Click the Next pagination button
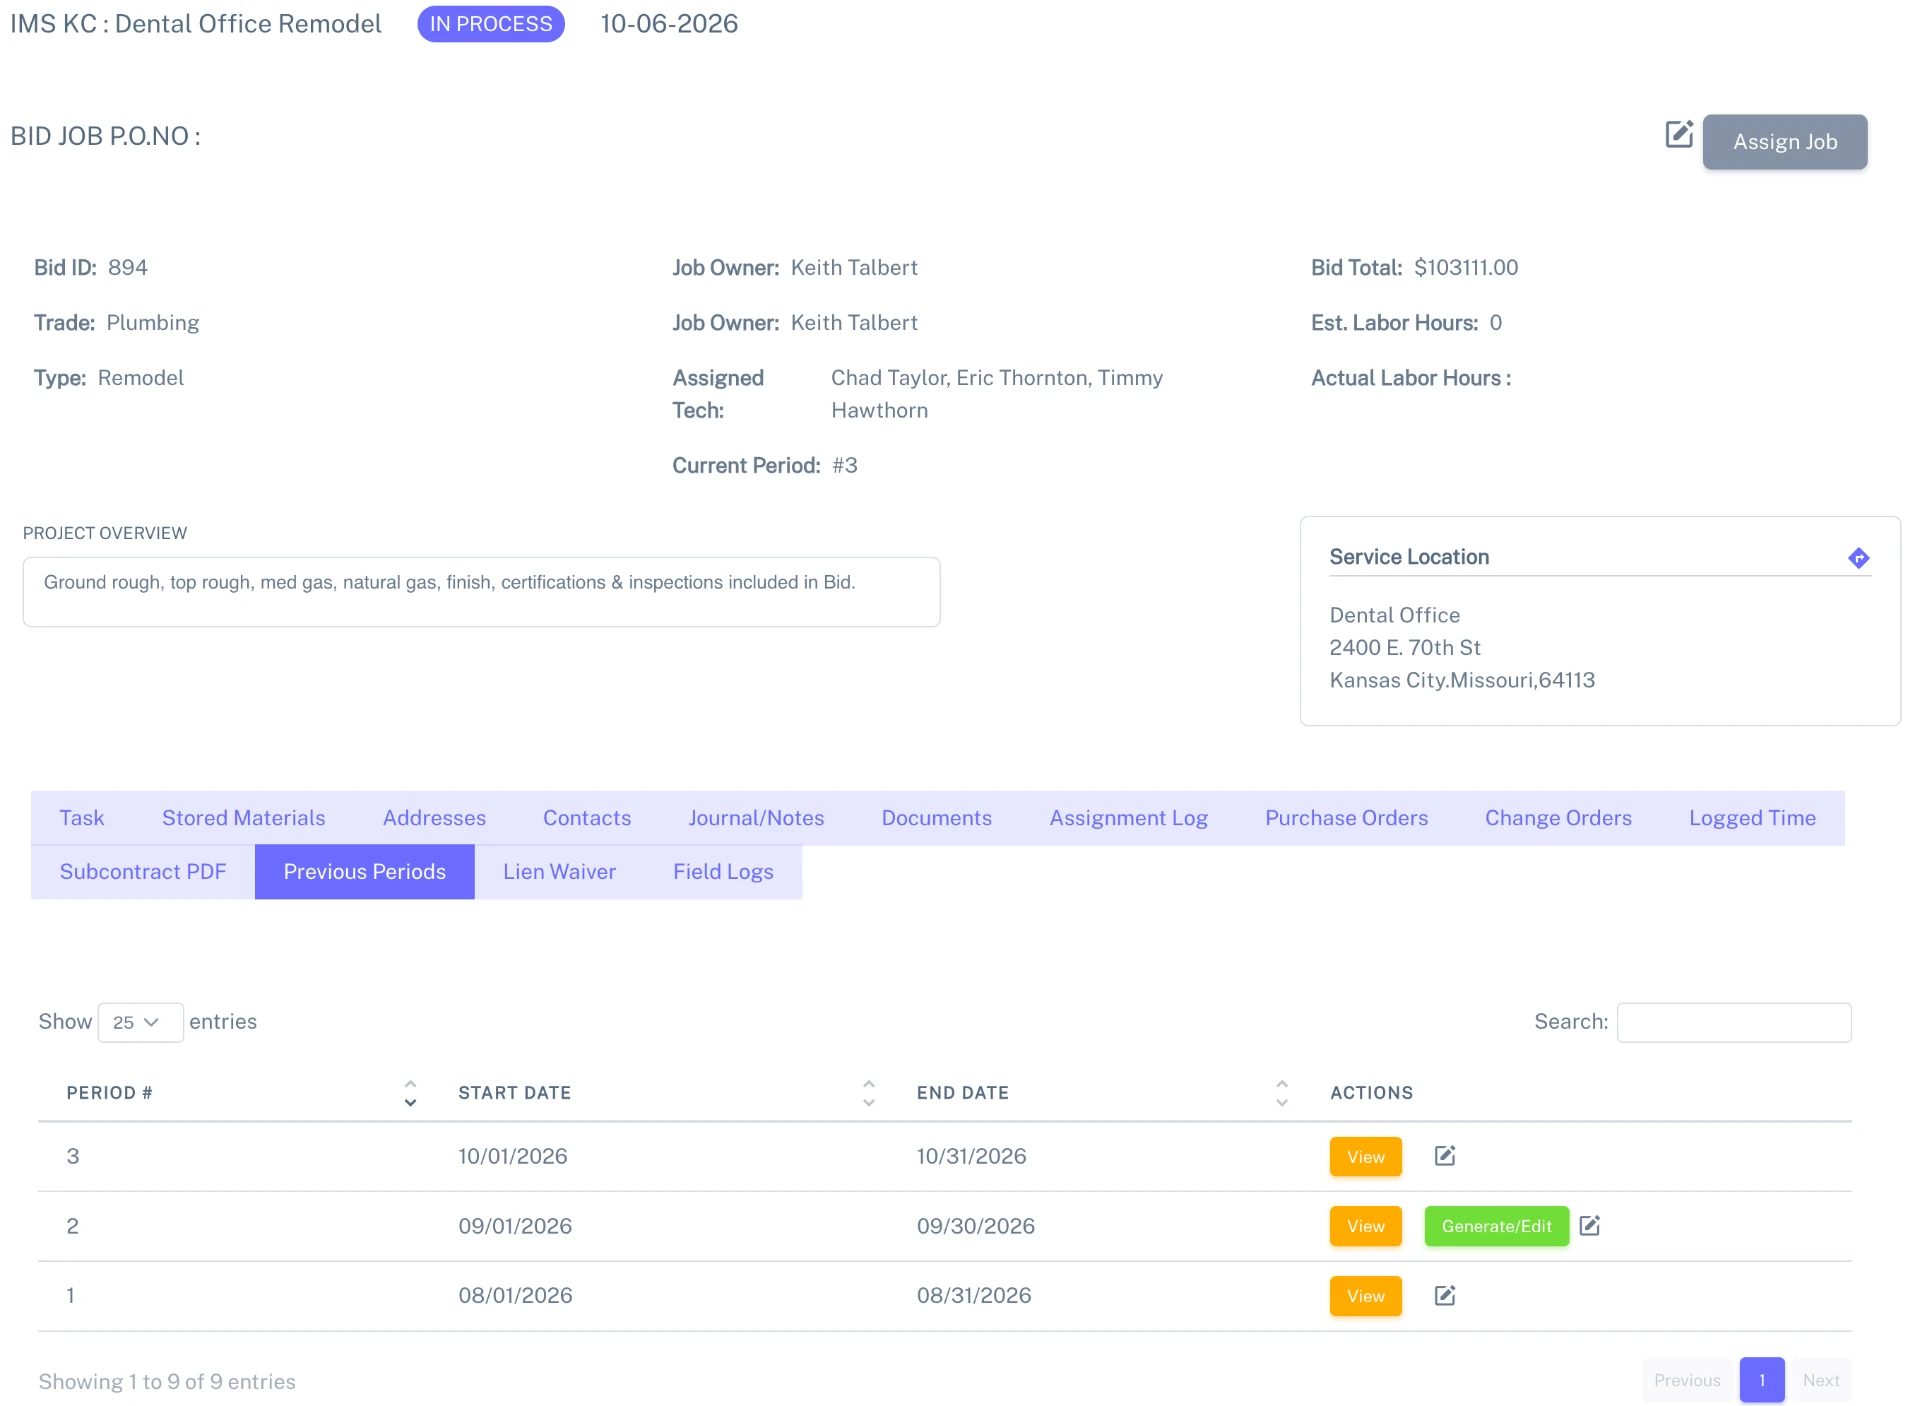 point(1821,1380)
